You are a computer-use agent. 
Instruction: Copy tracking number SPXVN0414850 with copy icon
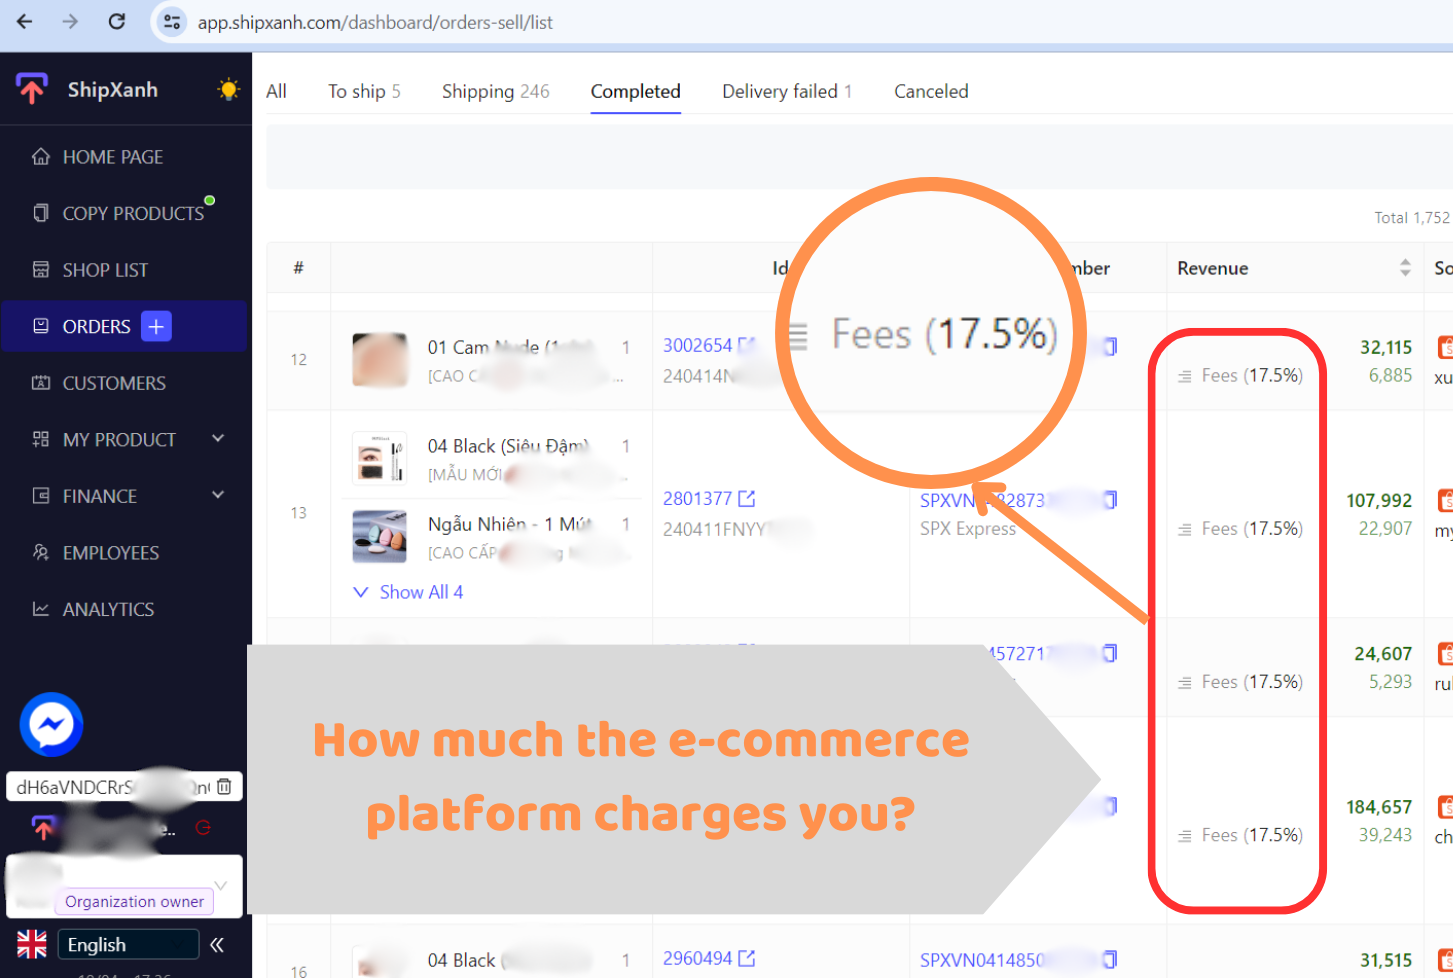click(1110, 958)
